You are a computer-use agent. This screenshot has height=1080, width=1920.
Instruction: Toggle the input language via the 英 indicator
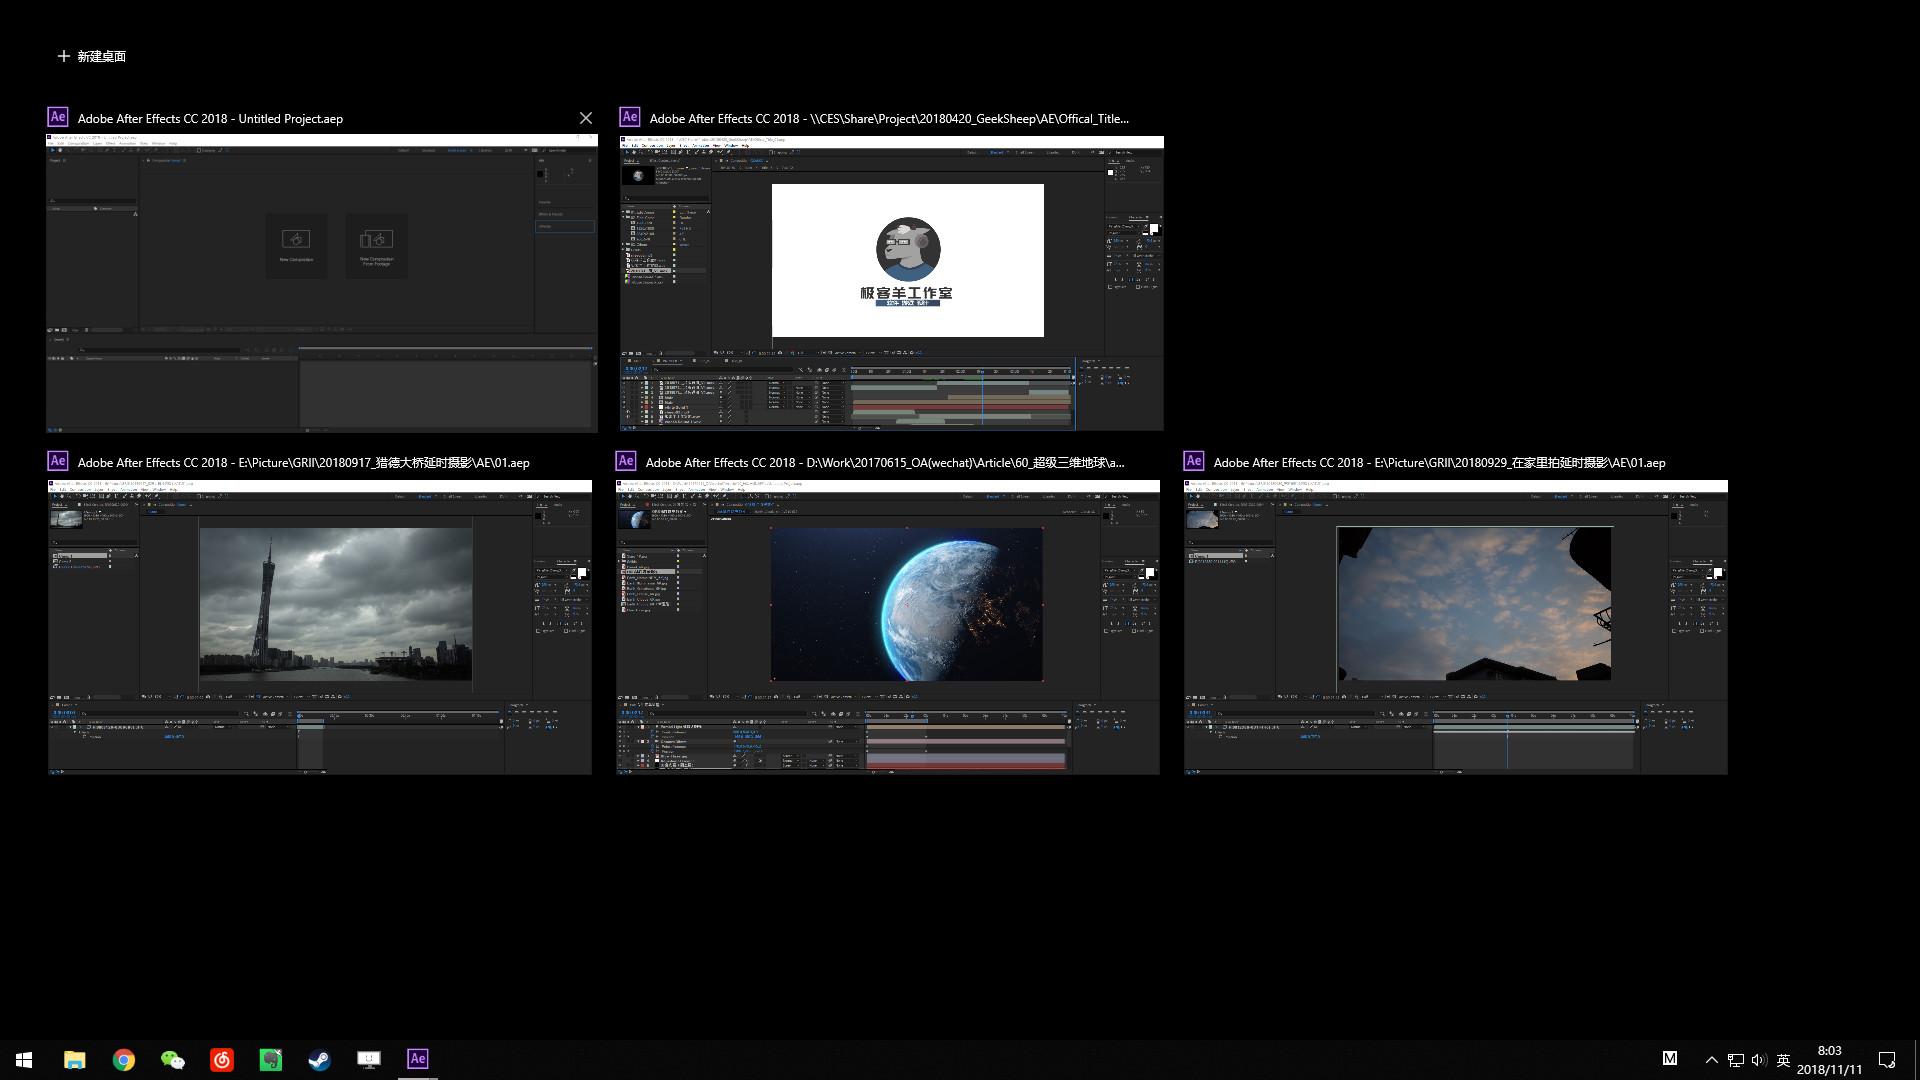coord(1782,1059)
